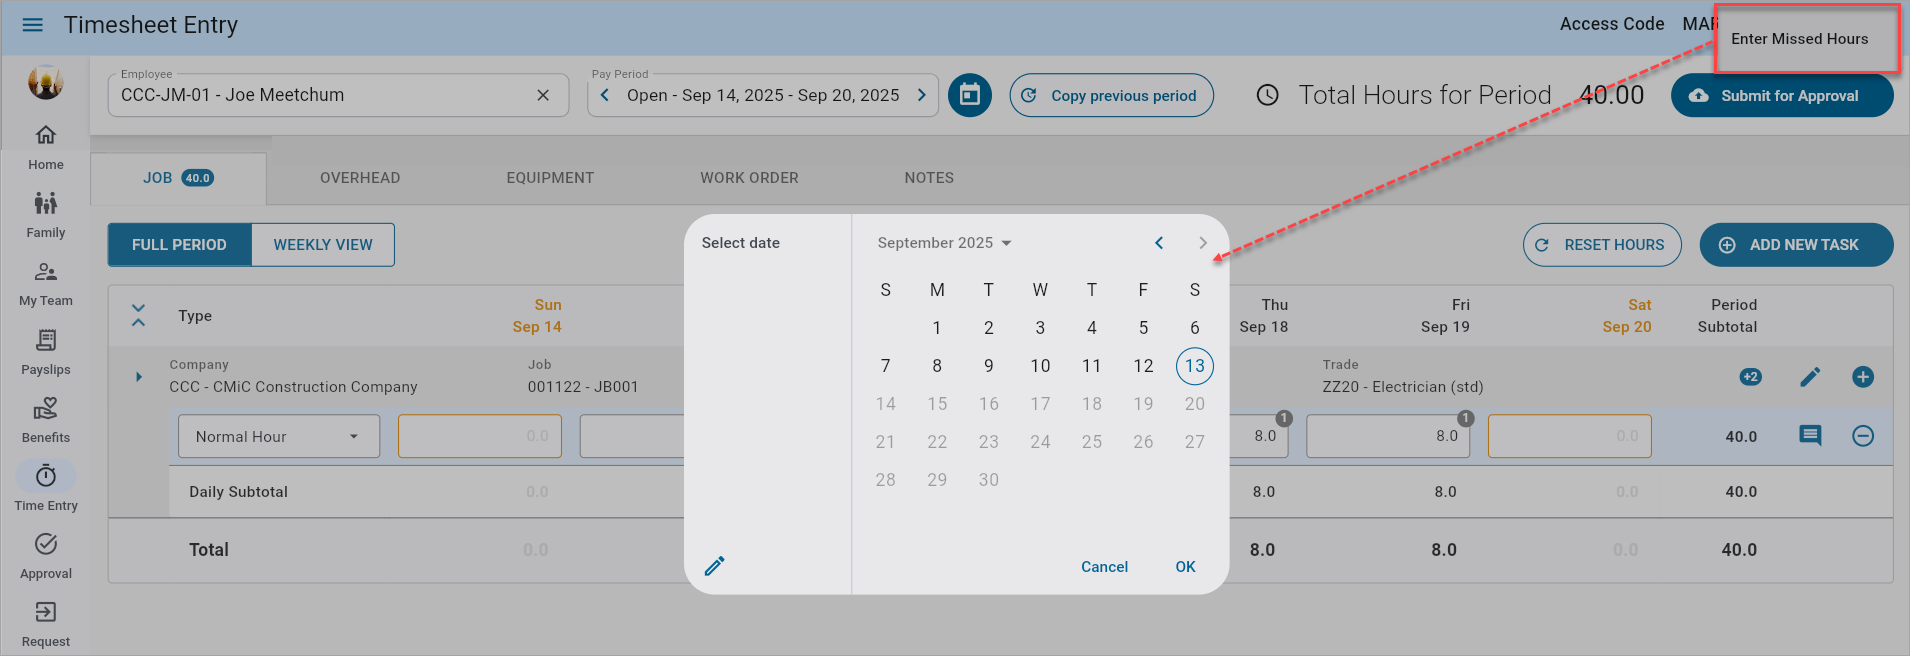Open comment icon on Normal Hour row
Image resolution: width=1910 pixels, height=656 pixels.
pyautogui.click(x=1810, y=435)
